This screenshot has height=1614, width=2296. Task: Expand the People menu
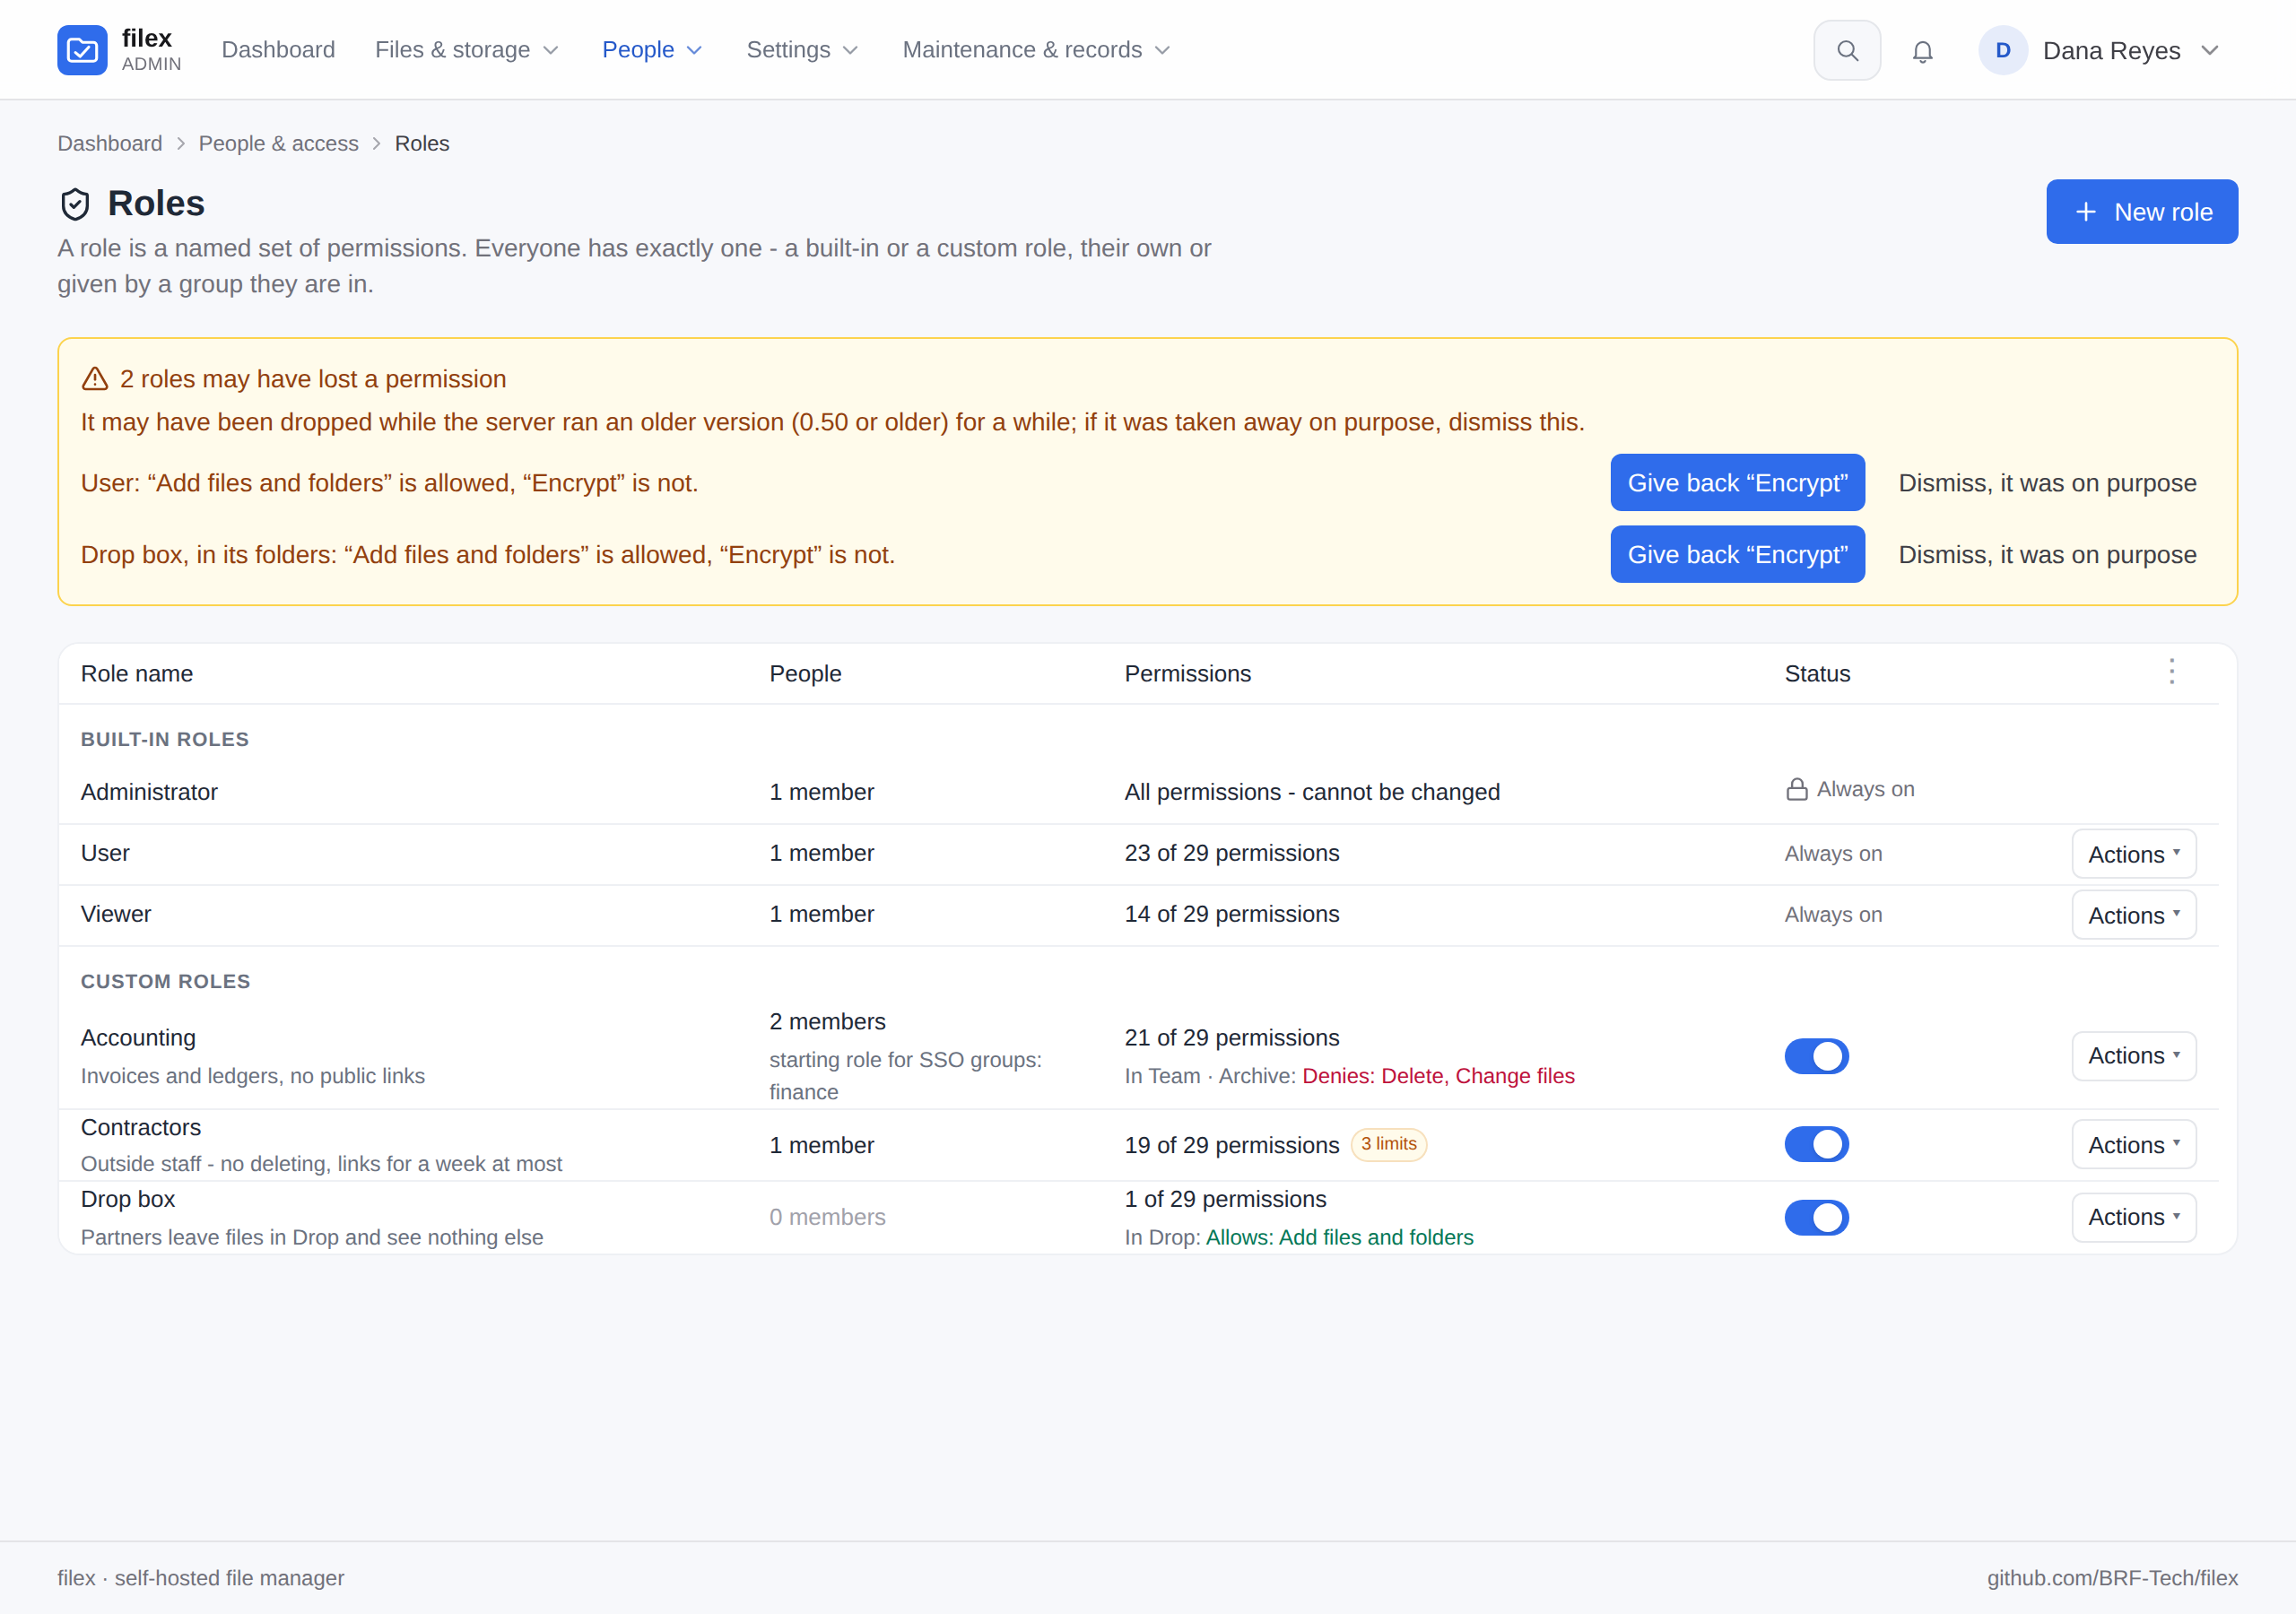point(652,50)
